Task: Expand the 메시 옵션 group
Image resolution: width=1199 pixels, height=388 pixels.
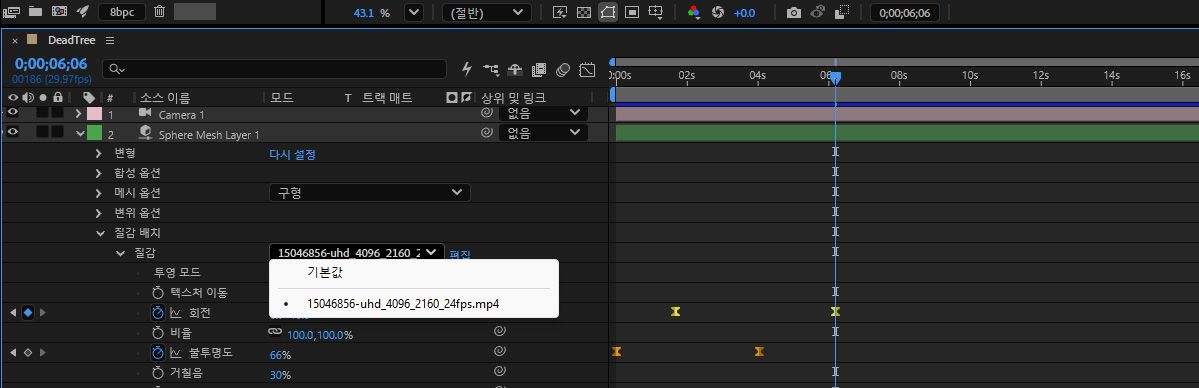Action: [99, 193]
